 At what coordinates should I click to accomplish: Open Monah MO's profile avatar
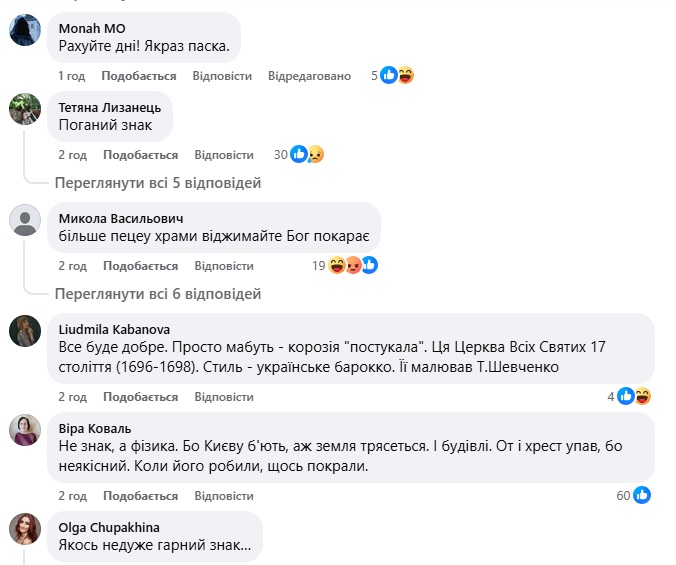click(25, 32)
